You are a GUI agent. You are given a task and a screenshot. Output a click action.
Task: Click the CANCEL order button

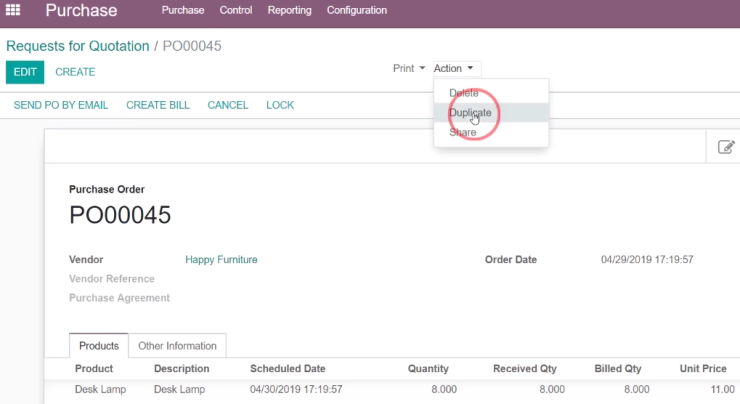[x=228, y=105]
